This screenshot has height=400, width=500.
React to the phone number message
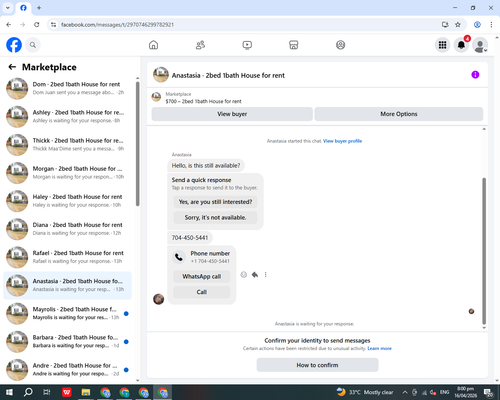244,275
